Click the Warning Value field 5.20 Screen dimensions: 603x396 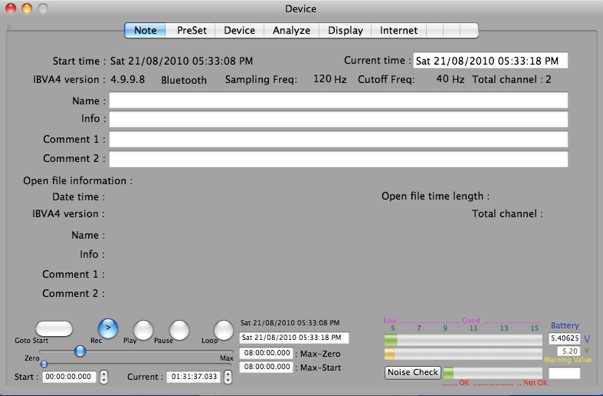click(569, 351)
